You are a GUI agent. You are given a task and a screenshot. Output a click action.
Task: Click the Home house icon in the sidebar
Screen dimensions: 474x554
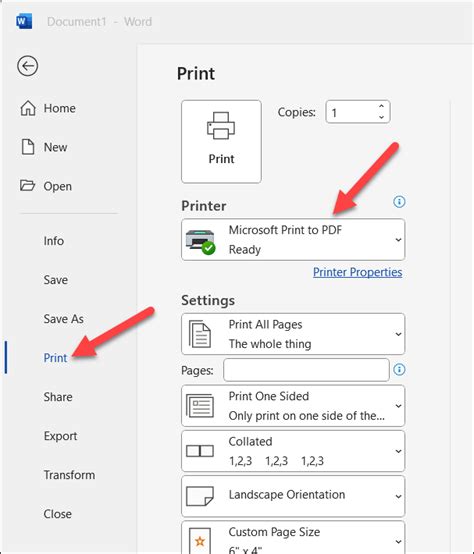28,108
